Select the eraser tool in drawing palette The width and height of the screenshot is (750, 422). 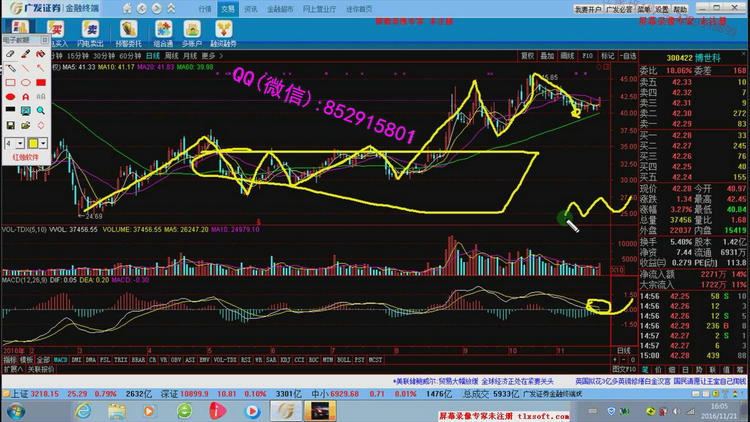pyautogui.click(x=10, y=54)
